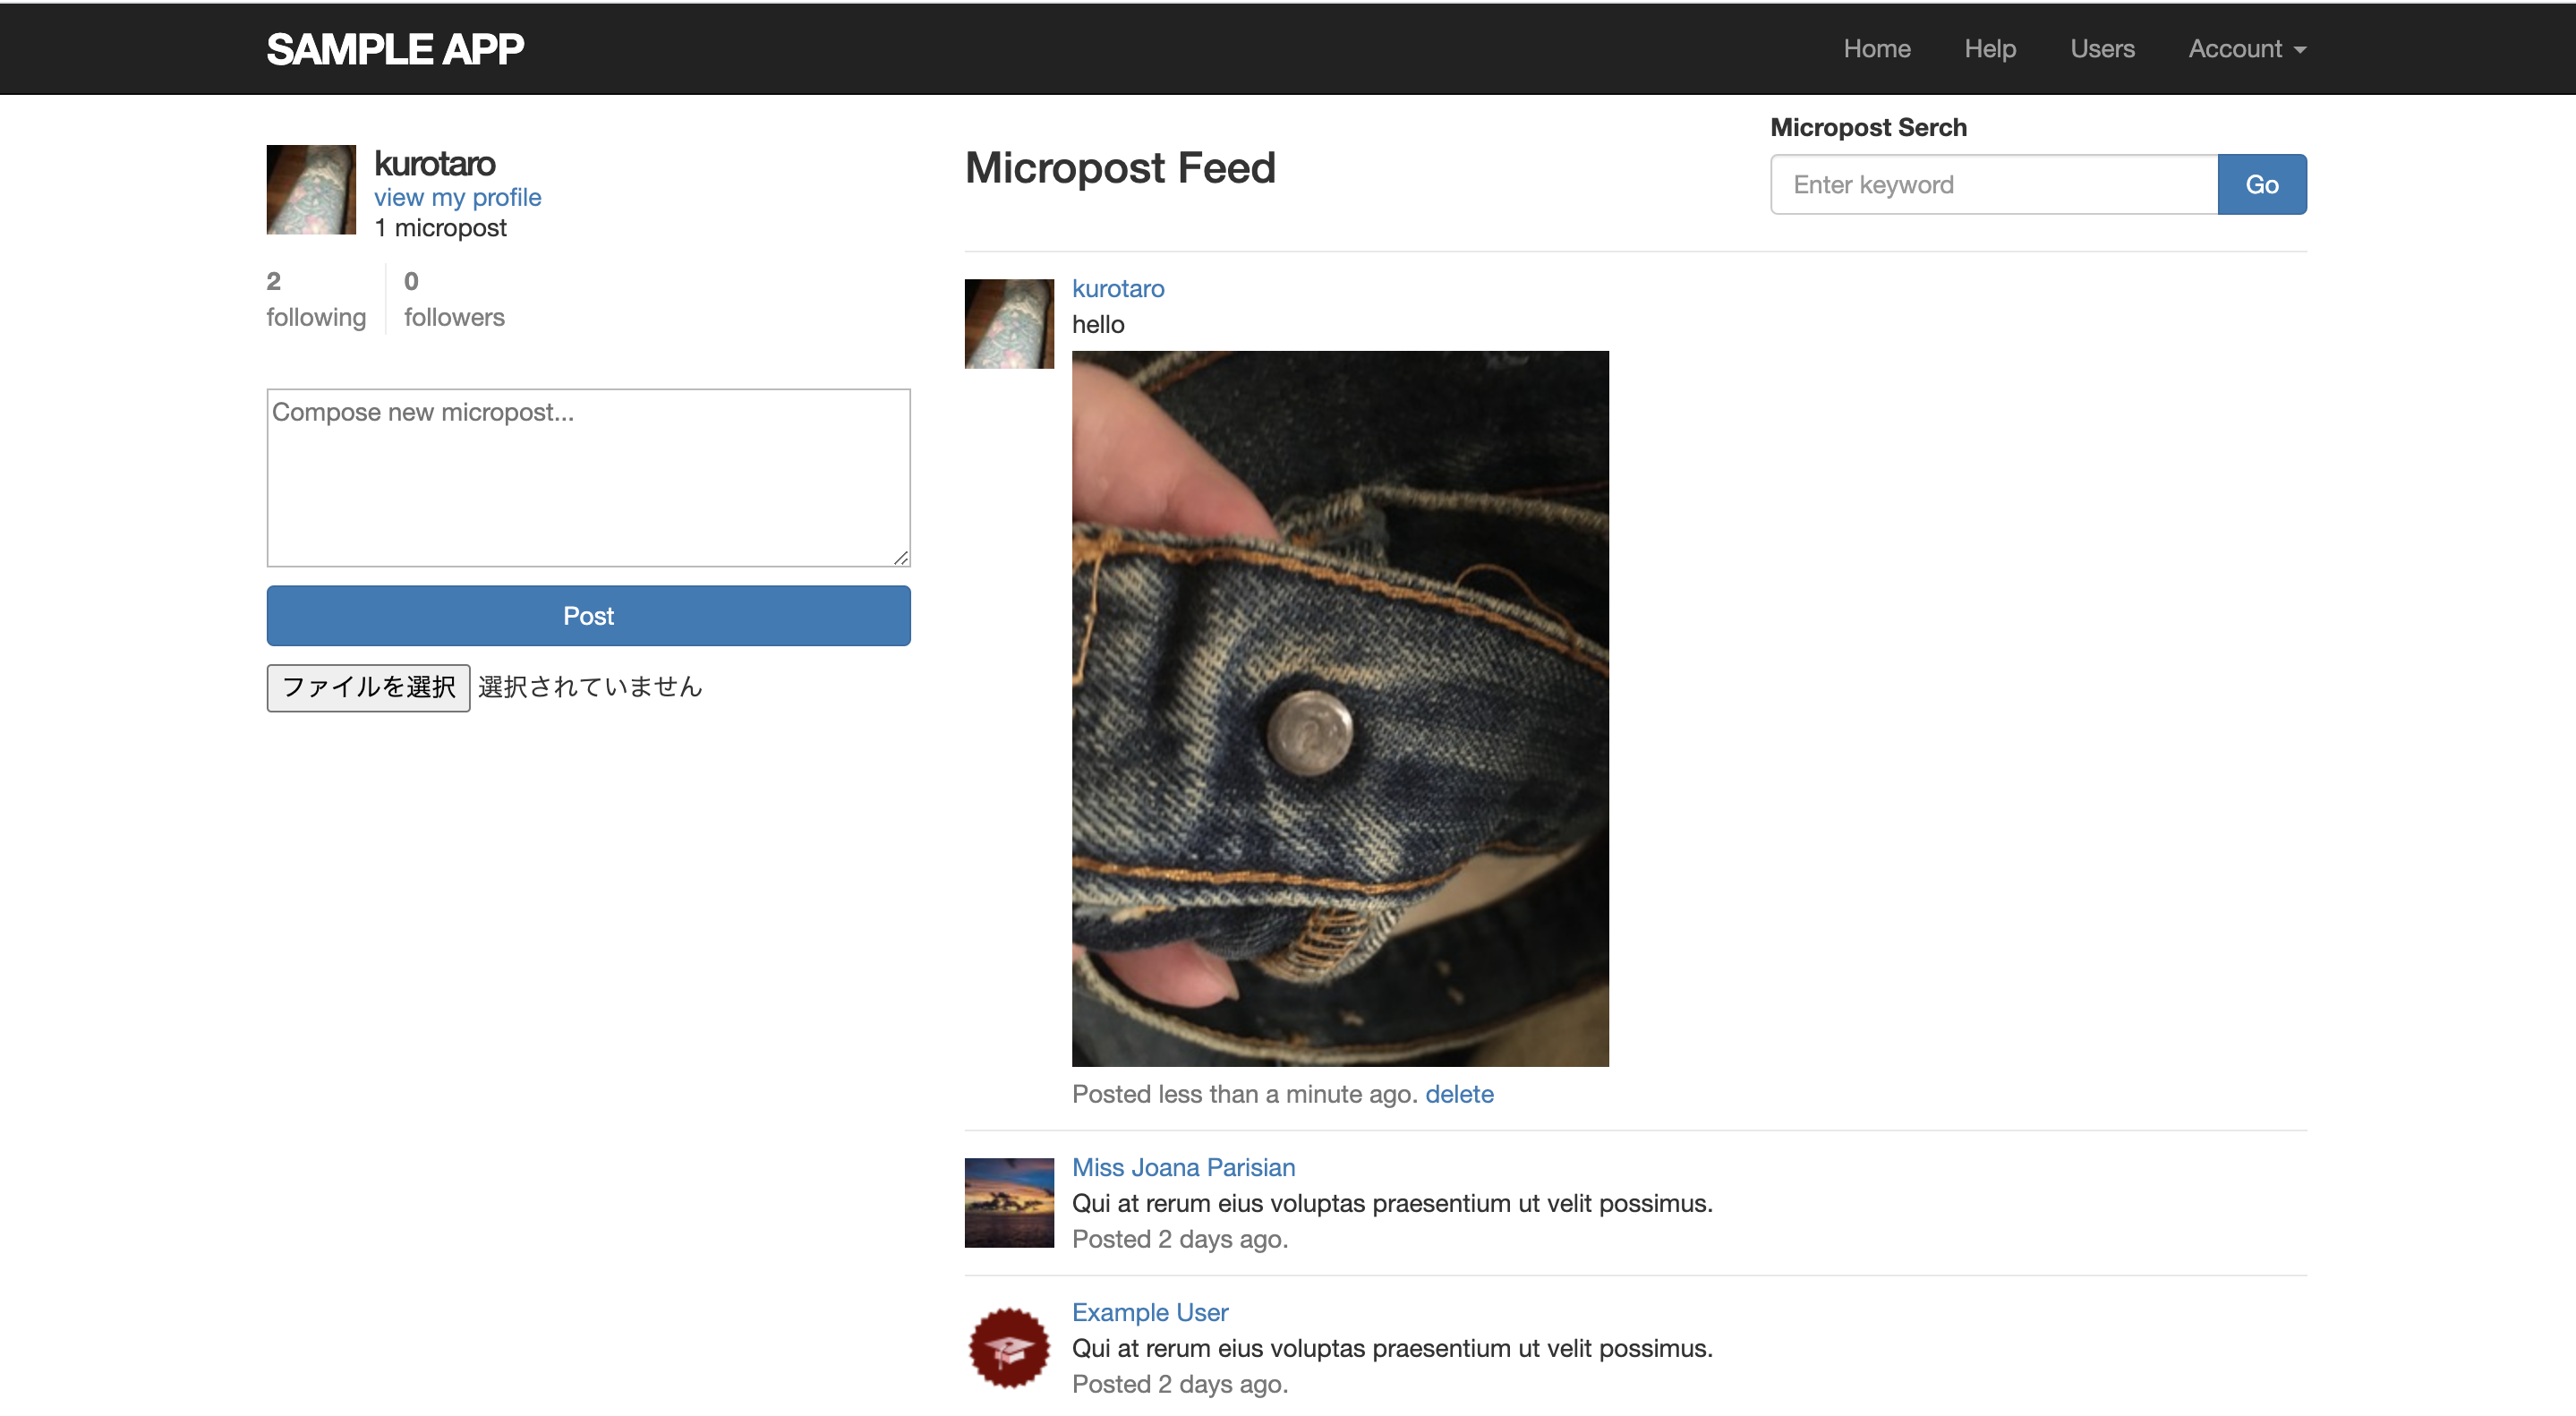Delete the hello micropost
This screenshot has height=1416, width=2576.
pyautogui.click(x=1458, y=1094)
